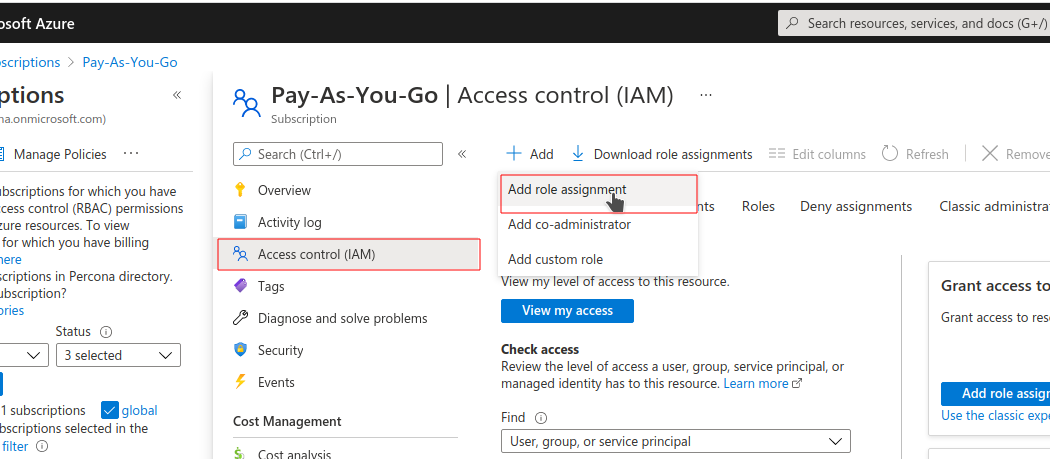Switch to the Deny assignments tab

coord(856,206)
